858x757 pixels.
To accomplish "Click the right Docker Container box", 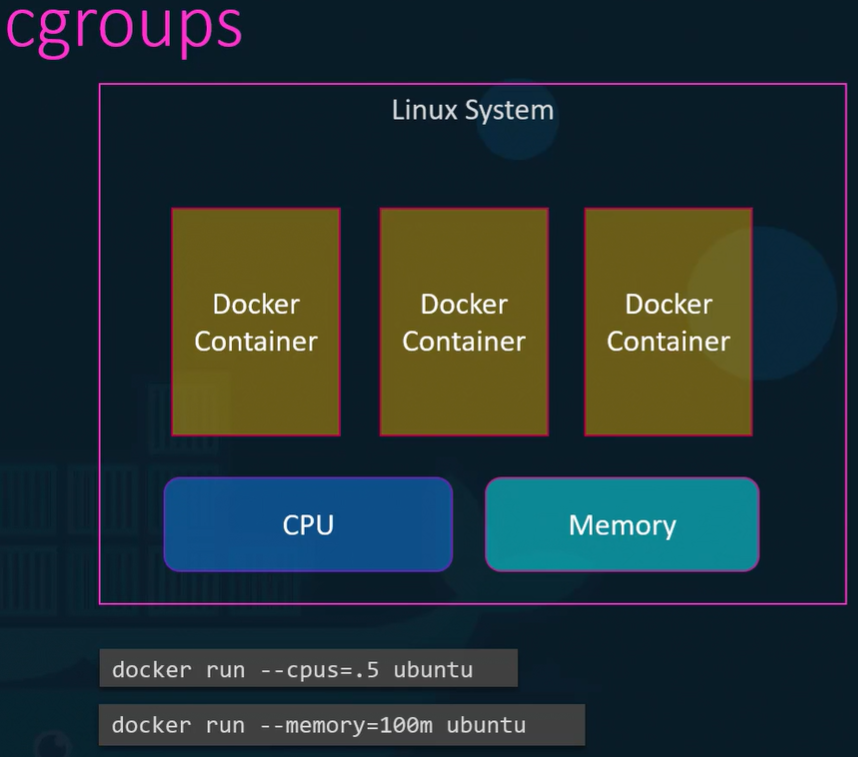I will pyautogui.click(x=669, y=322).
